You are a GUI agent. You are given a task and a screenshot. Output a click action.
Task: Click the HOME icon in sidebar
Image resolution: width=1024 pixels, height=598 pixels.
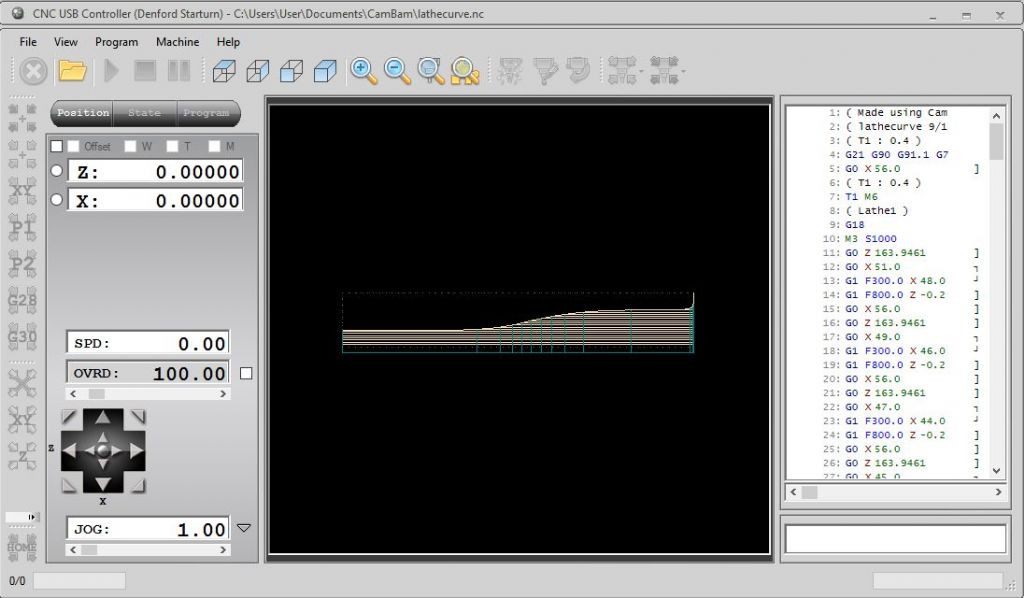pyautogui.click(x=22, y=547)
